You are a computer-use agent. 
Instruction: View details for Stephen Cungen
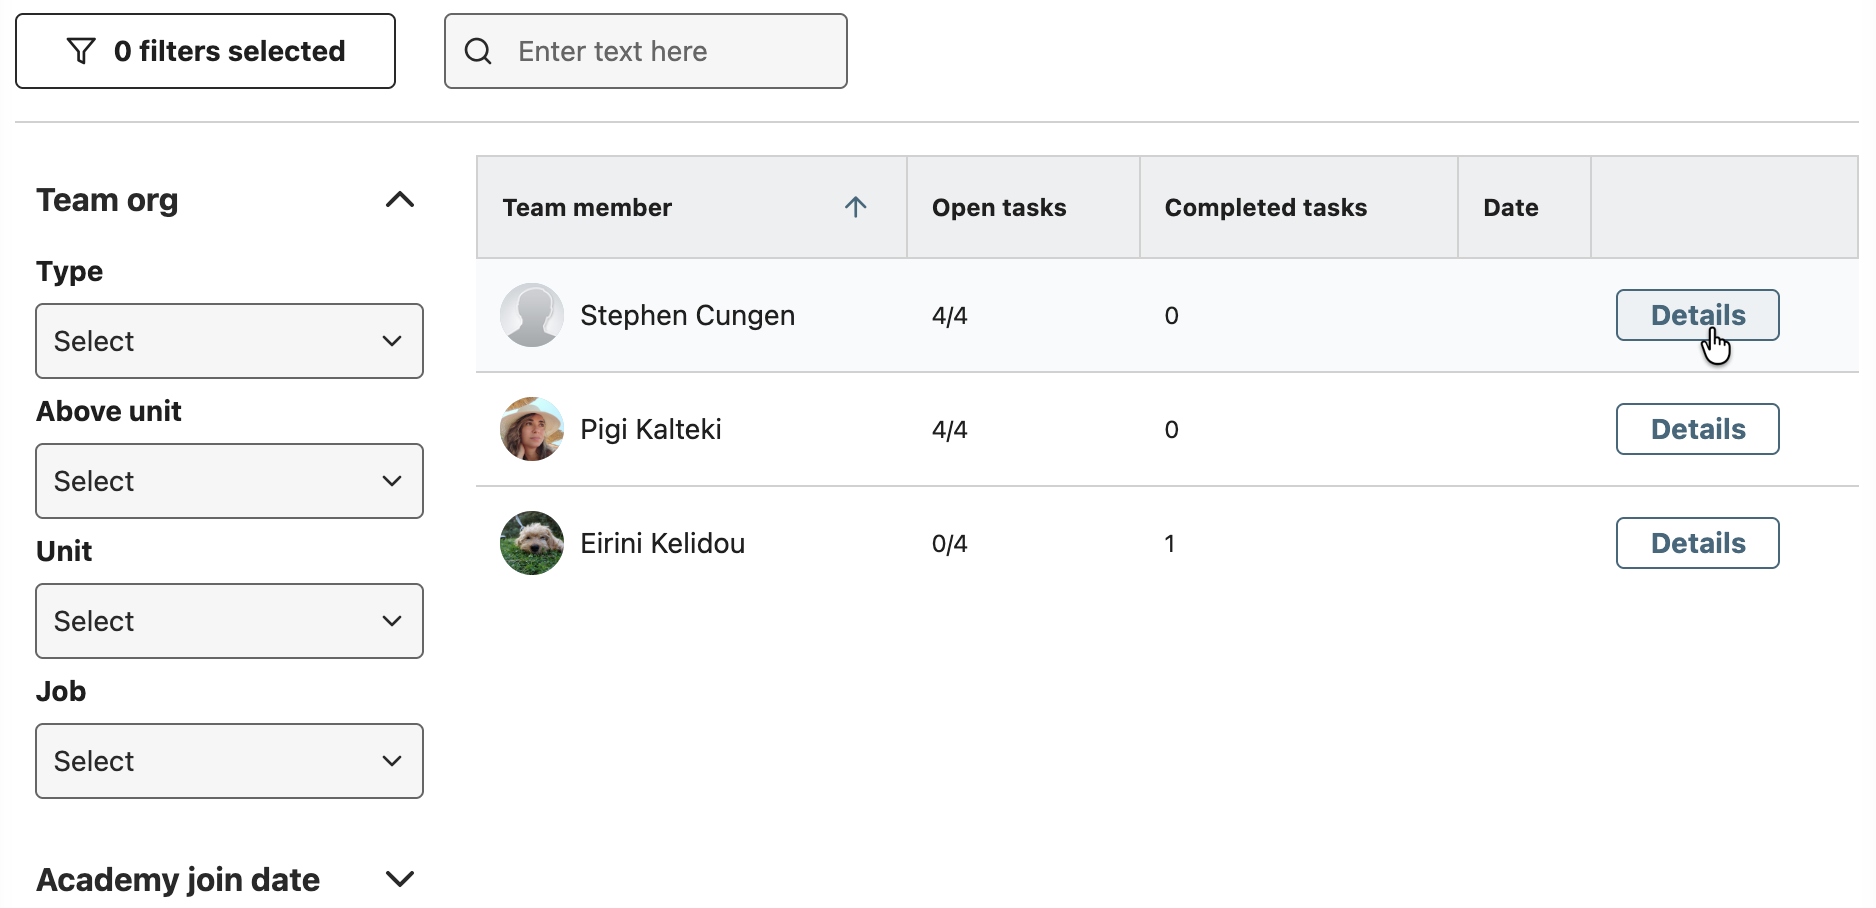click(x=1697, y=315)
